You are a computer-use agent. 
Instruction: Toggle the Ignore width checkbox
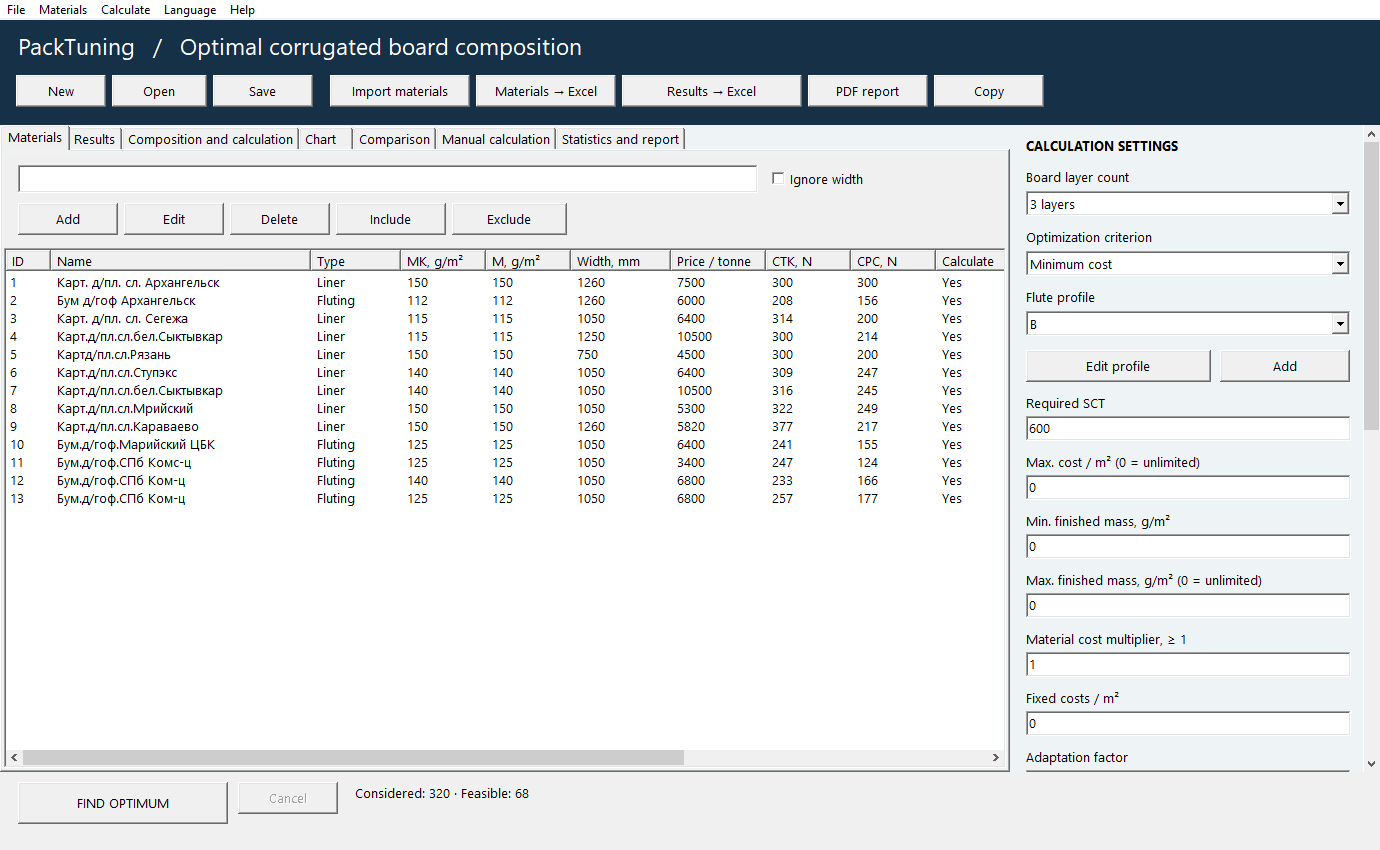[x=779, y=179]
